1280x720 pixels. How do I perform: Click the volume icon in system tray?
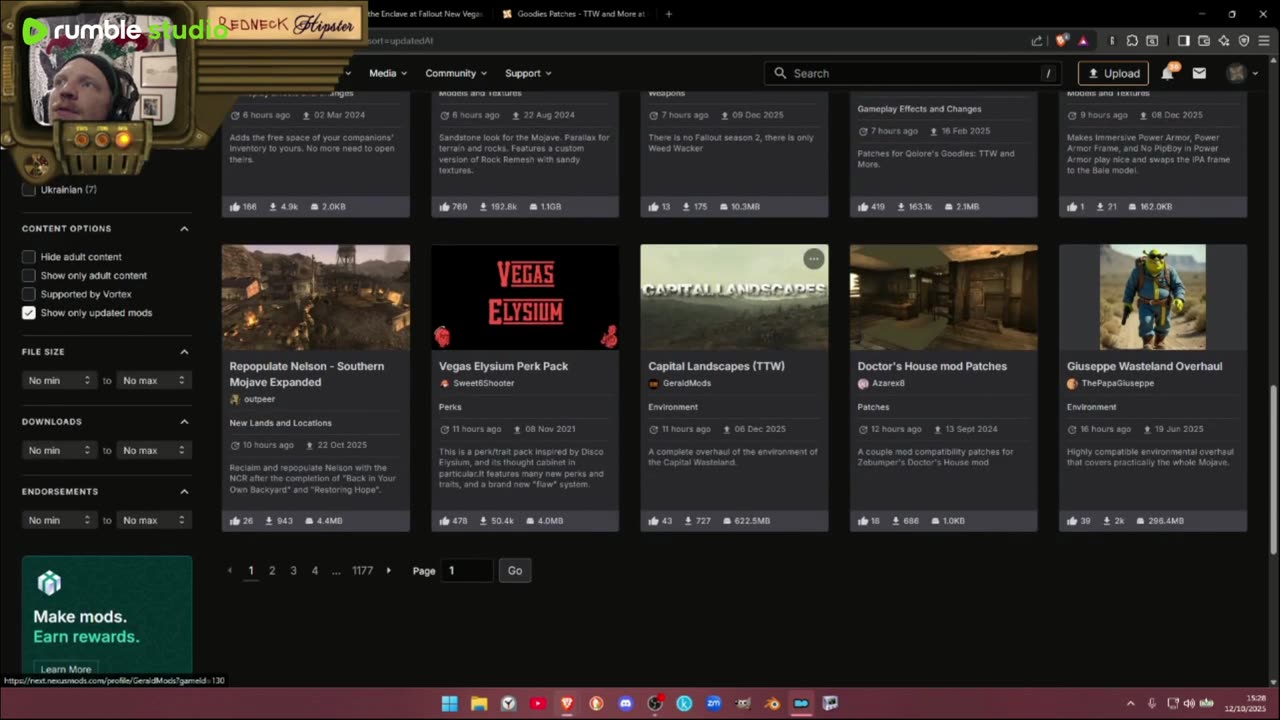click(1190, 703)
